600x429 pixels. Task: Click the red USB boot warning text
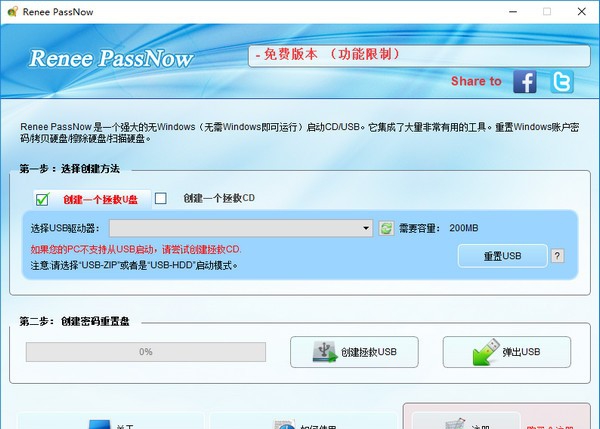[136, 250]
